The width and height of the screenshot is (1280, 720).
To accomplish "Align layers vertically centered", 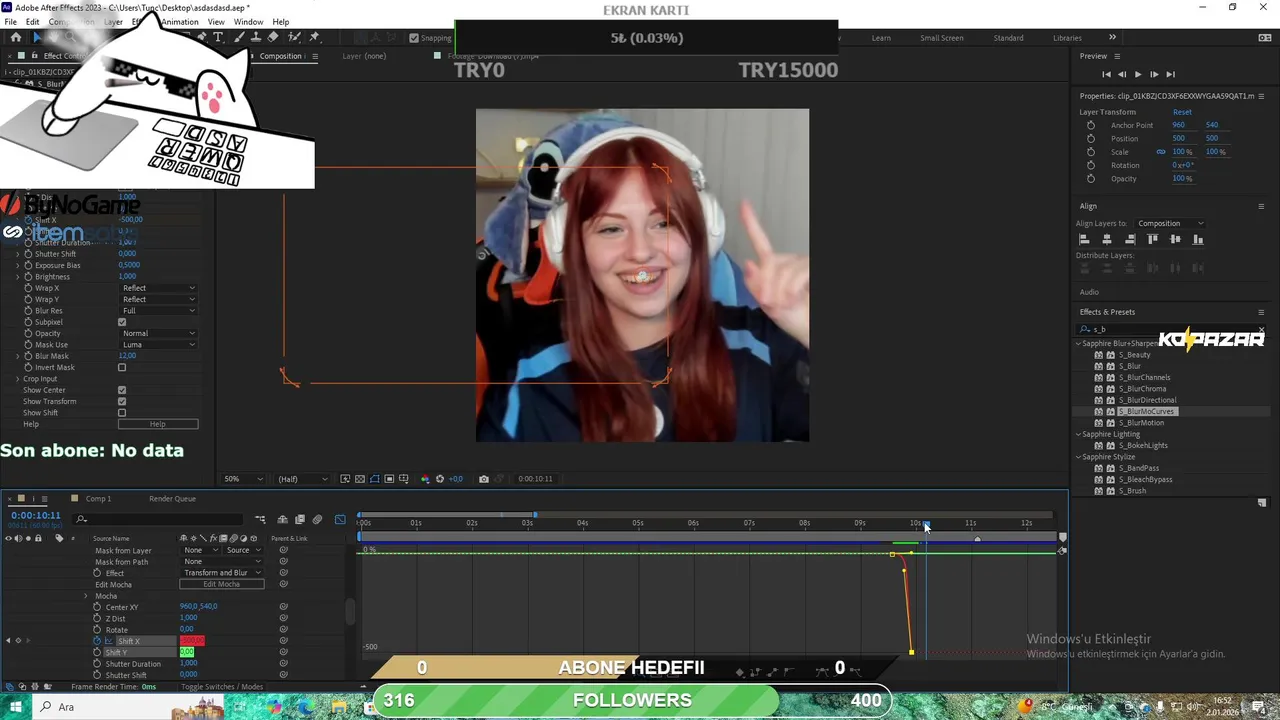I will pos(1175,239).
